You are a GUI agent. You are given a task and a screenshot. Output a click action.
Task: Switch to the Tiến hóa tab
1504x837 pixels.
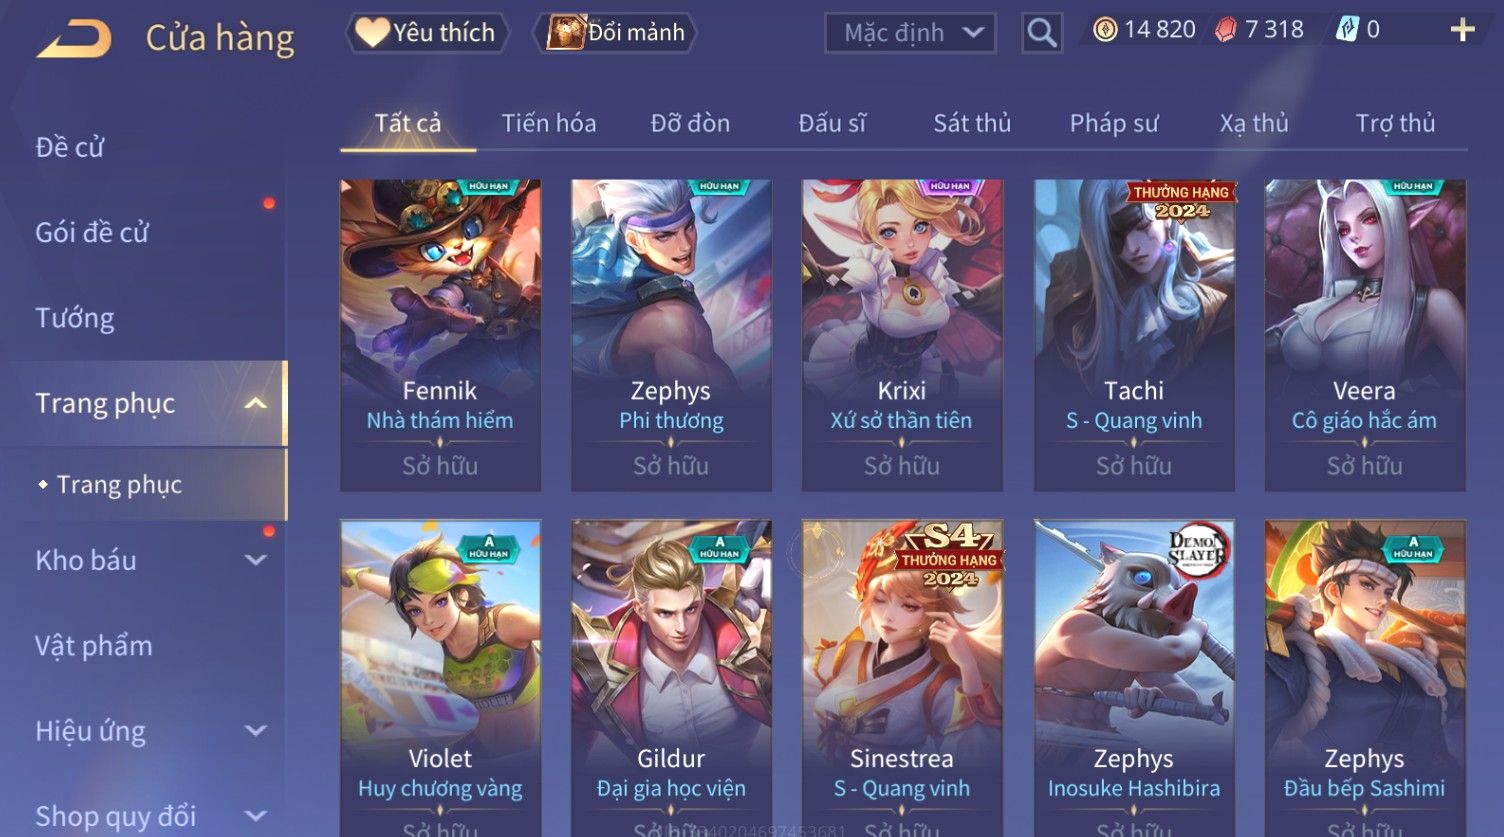[549, 123]
